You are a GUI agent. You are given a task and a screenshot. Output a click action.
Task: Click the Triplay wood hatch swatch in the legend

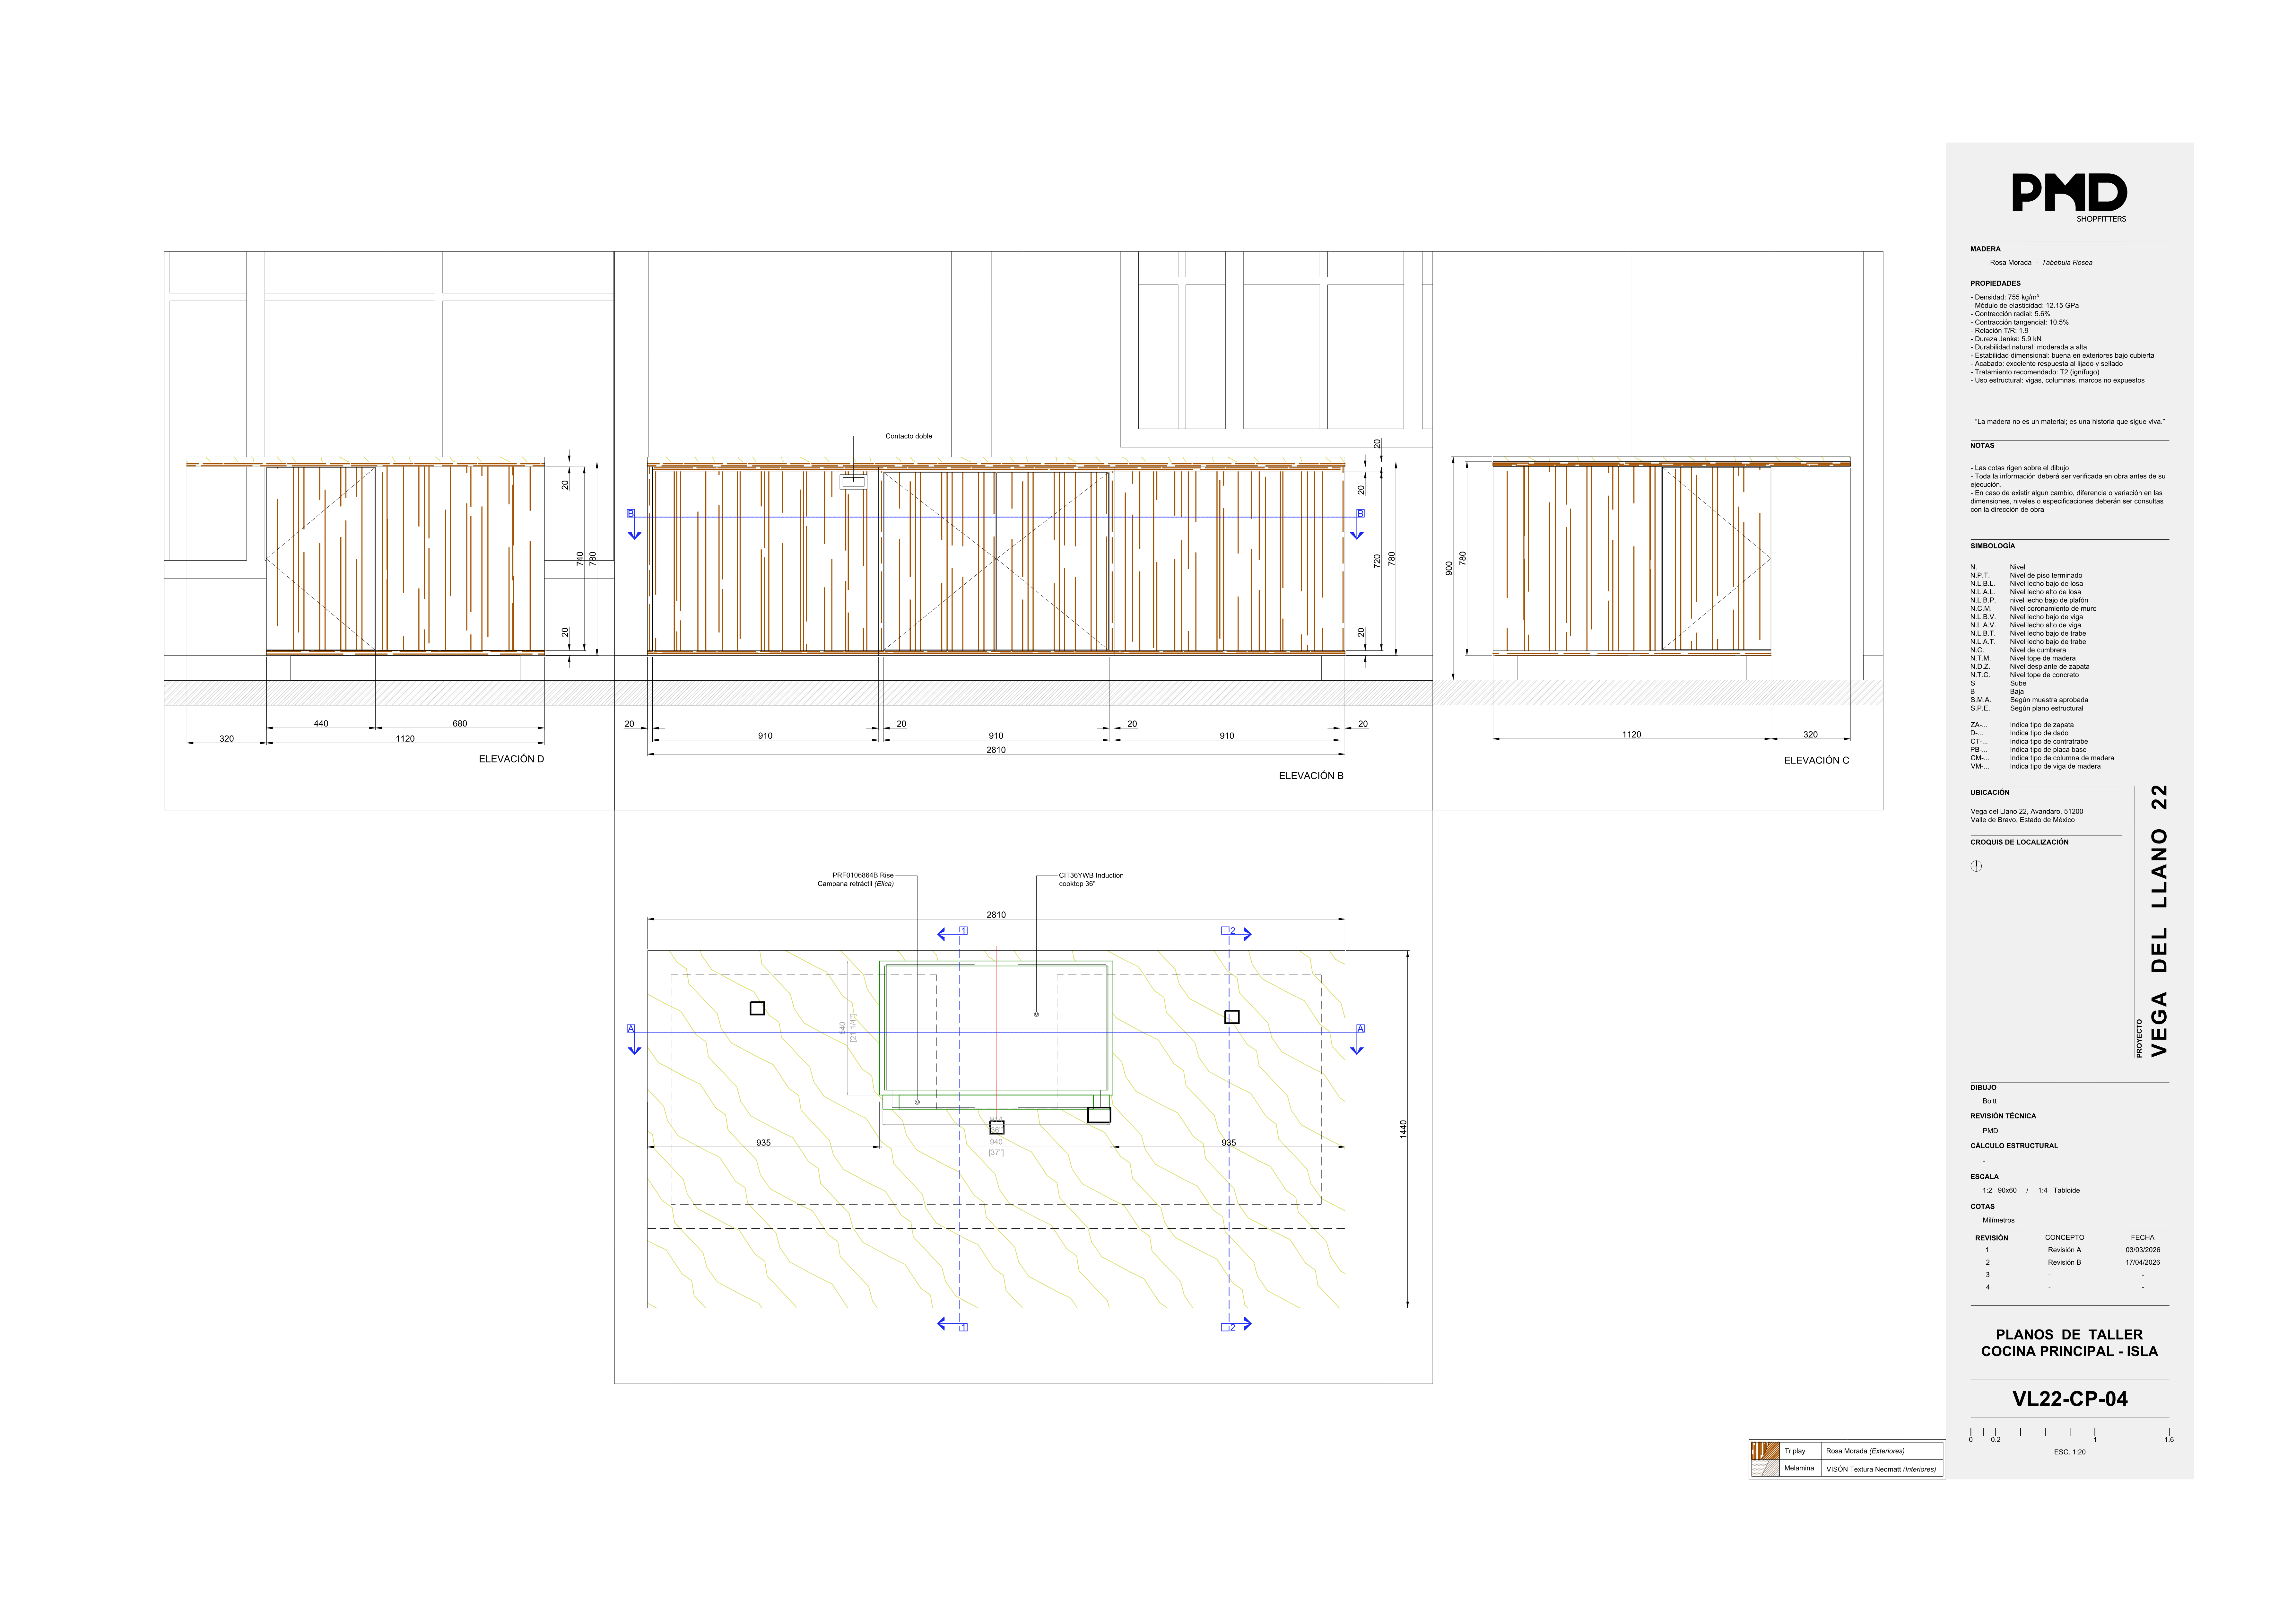pos(1765,1451)
